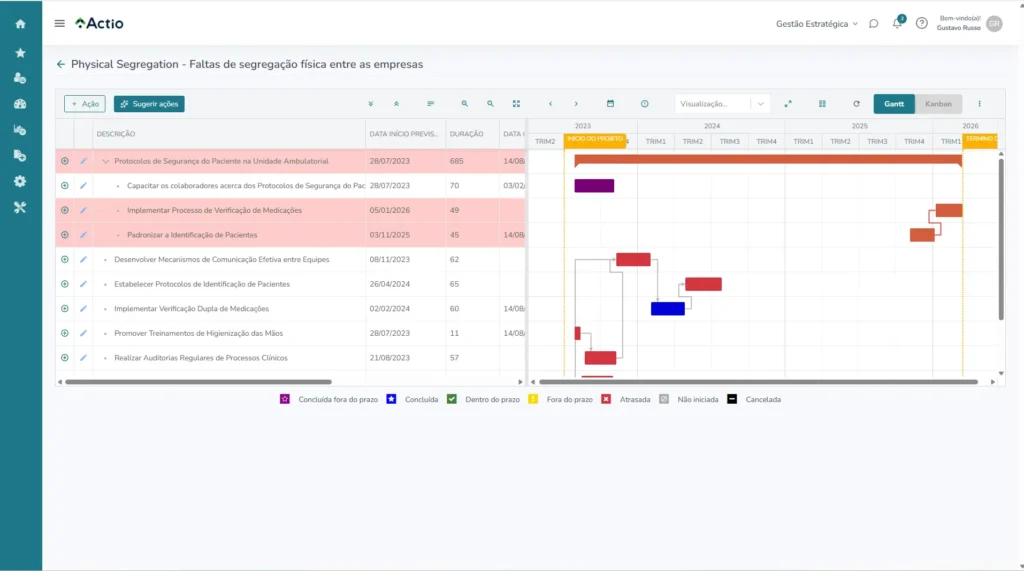The image size is (1024, 571).
Task: Click the purple 'Capacitar os colaboradores' Gantt bar
Action: point(594,186)
